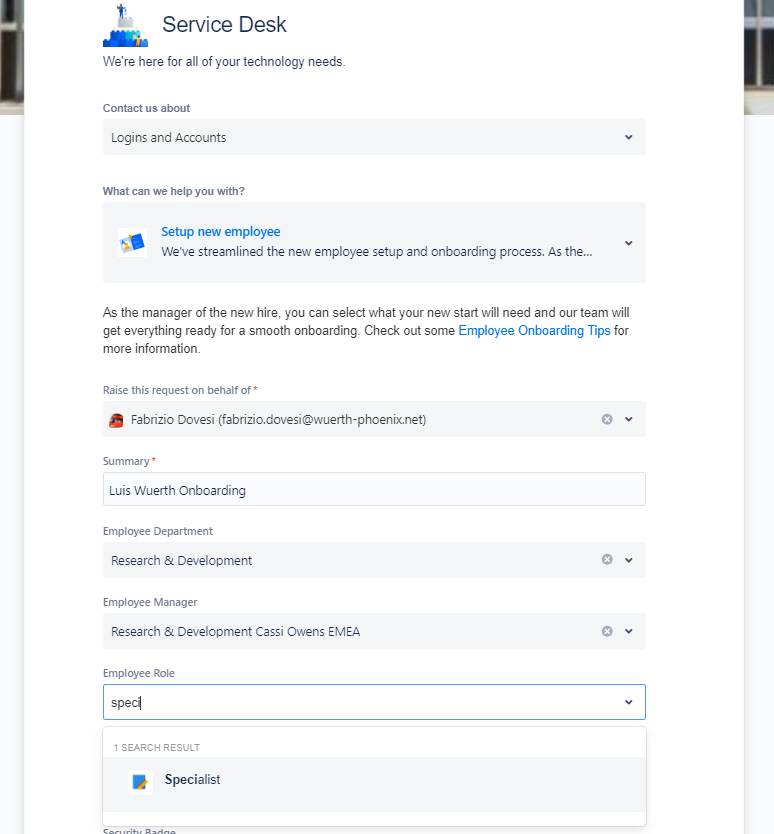Open the Employee Department dropdown arrow
774x834 pixels.
point(629,560)
